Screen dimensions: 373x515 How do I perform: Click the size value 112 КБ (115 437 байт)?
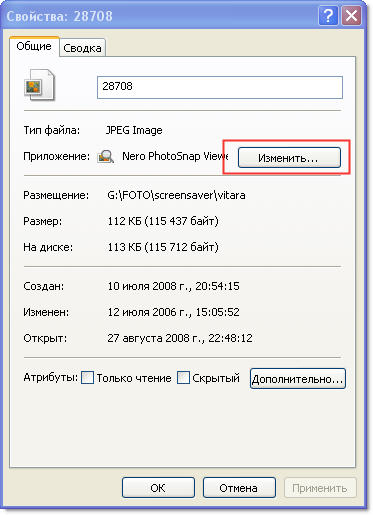coord(163,221)
